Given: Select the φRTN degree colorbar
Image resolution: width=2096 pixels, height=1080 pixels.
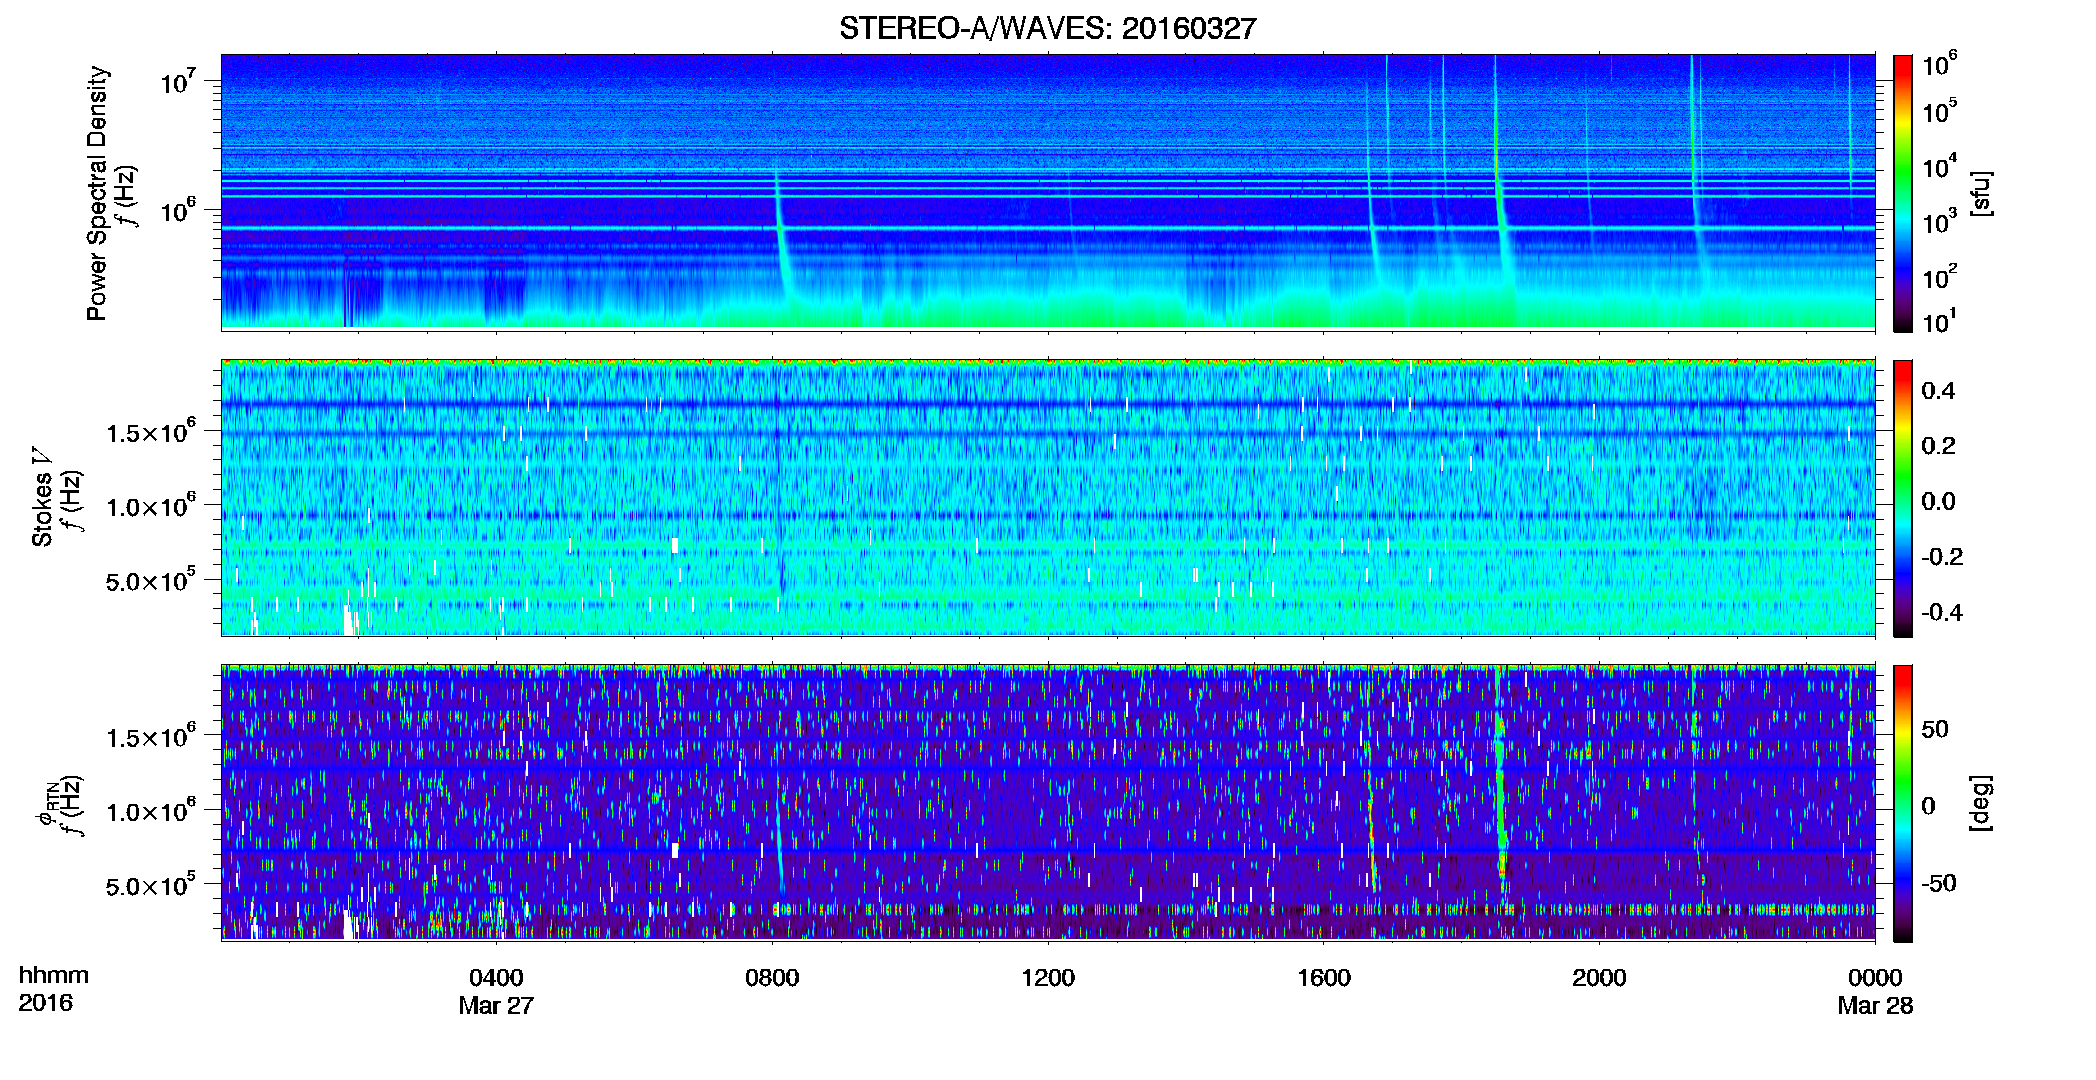Looking at the screenshot, I should point(1903,803).
